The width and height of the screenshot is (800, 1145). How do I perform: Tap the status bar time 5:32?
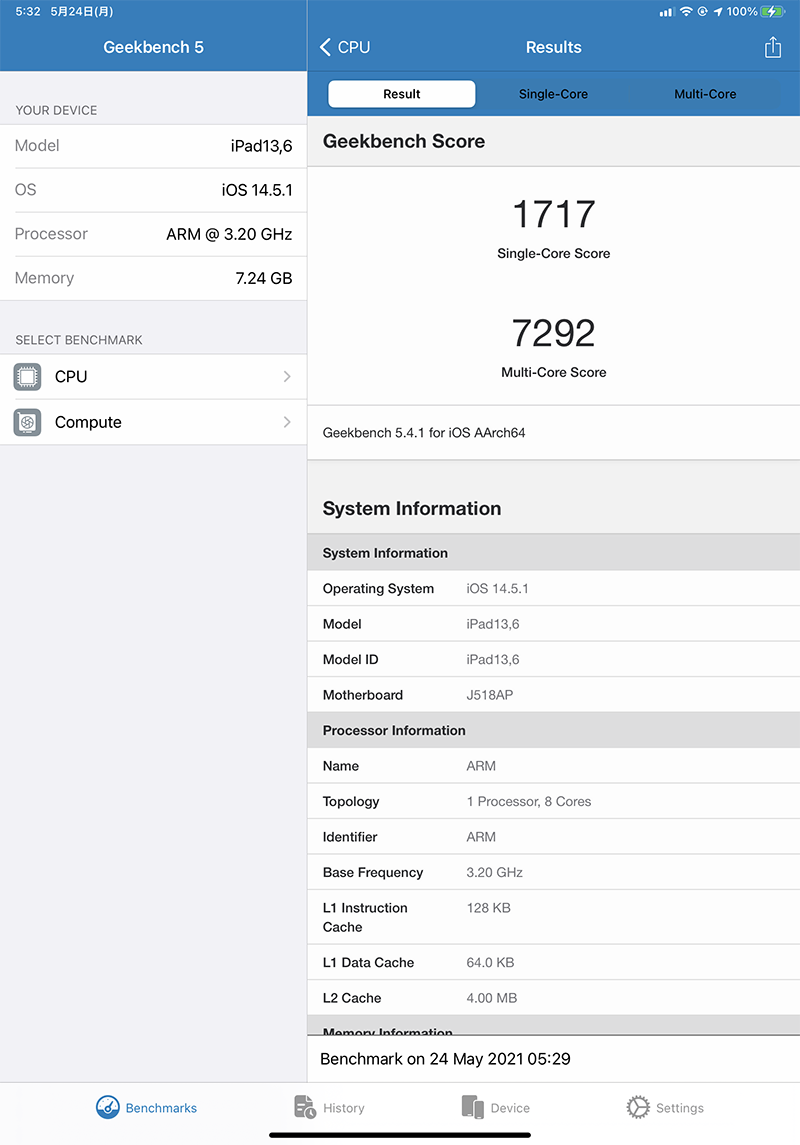click(28, 12)
